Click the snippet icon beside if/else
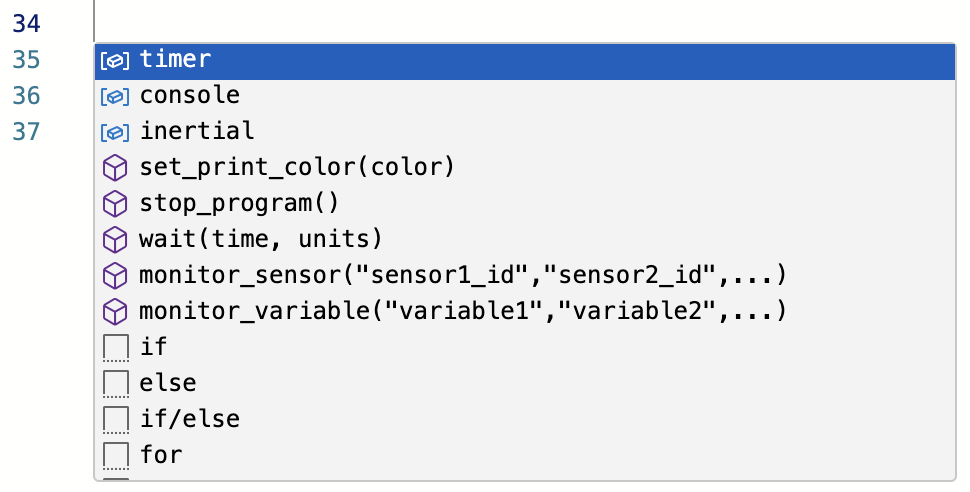970x492 pixels. click(116, 419)
